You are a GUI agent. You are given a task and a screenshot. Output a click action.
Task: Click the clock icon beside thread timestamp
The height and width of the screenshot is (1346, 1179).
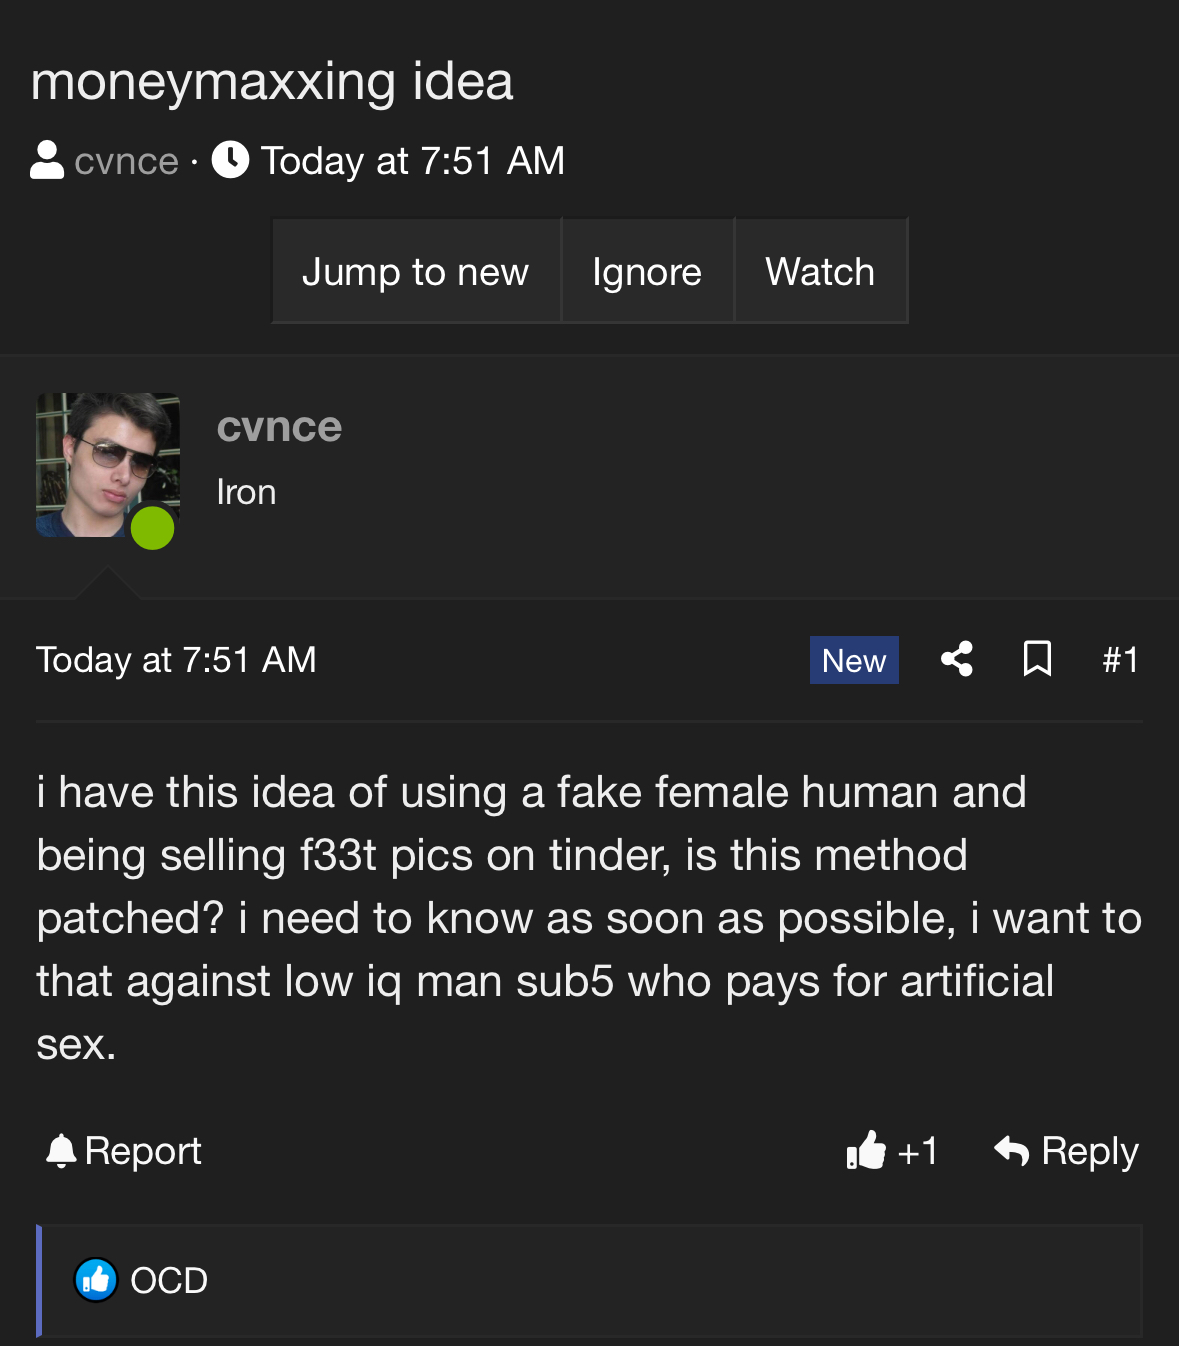tap(230, 160)
